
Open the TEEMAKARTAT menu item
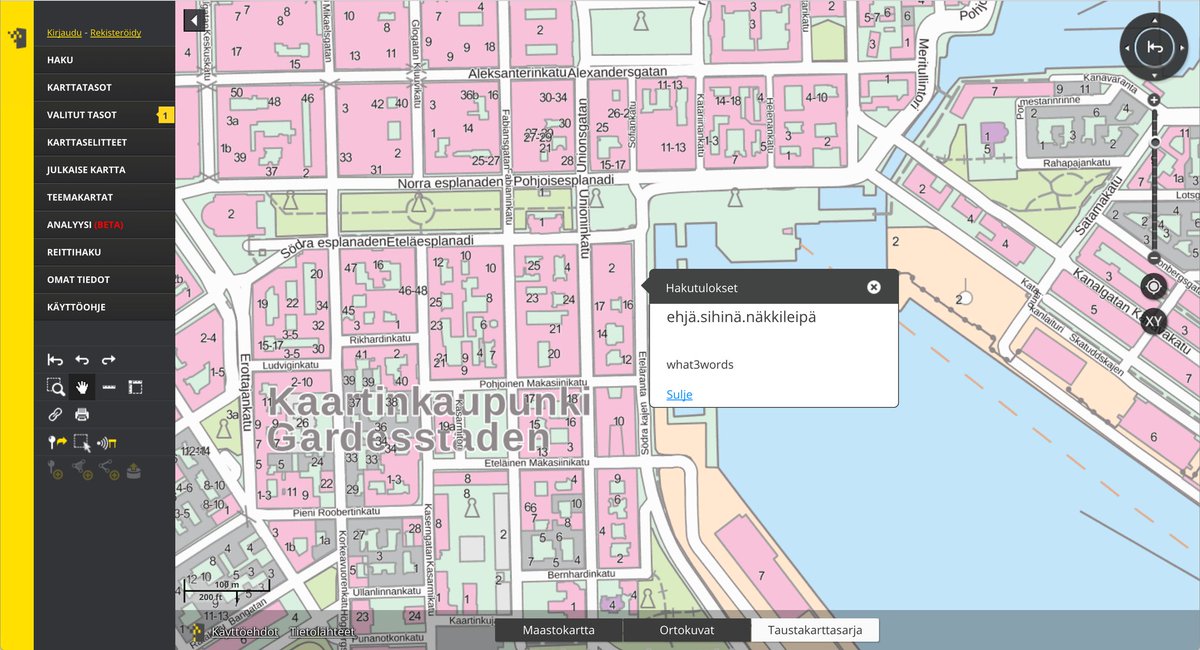[104, 197]
